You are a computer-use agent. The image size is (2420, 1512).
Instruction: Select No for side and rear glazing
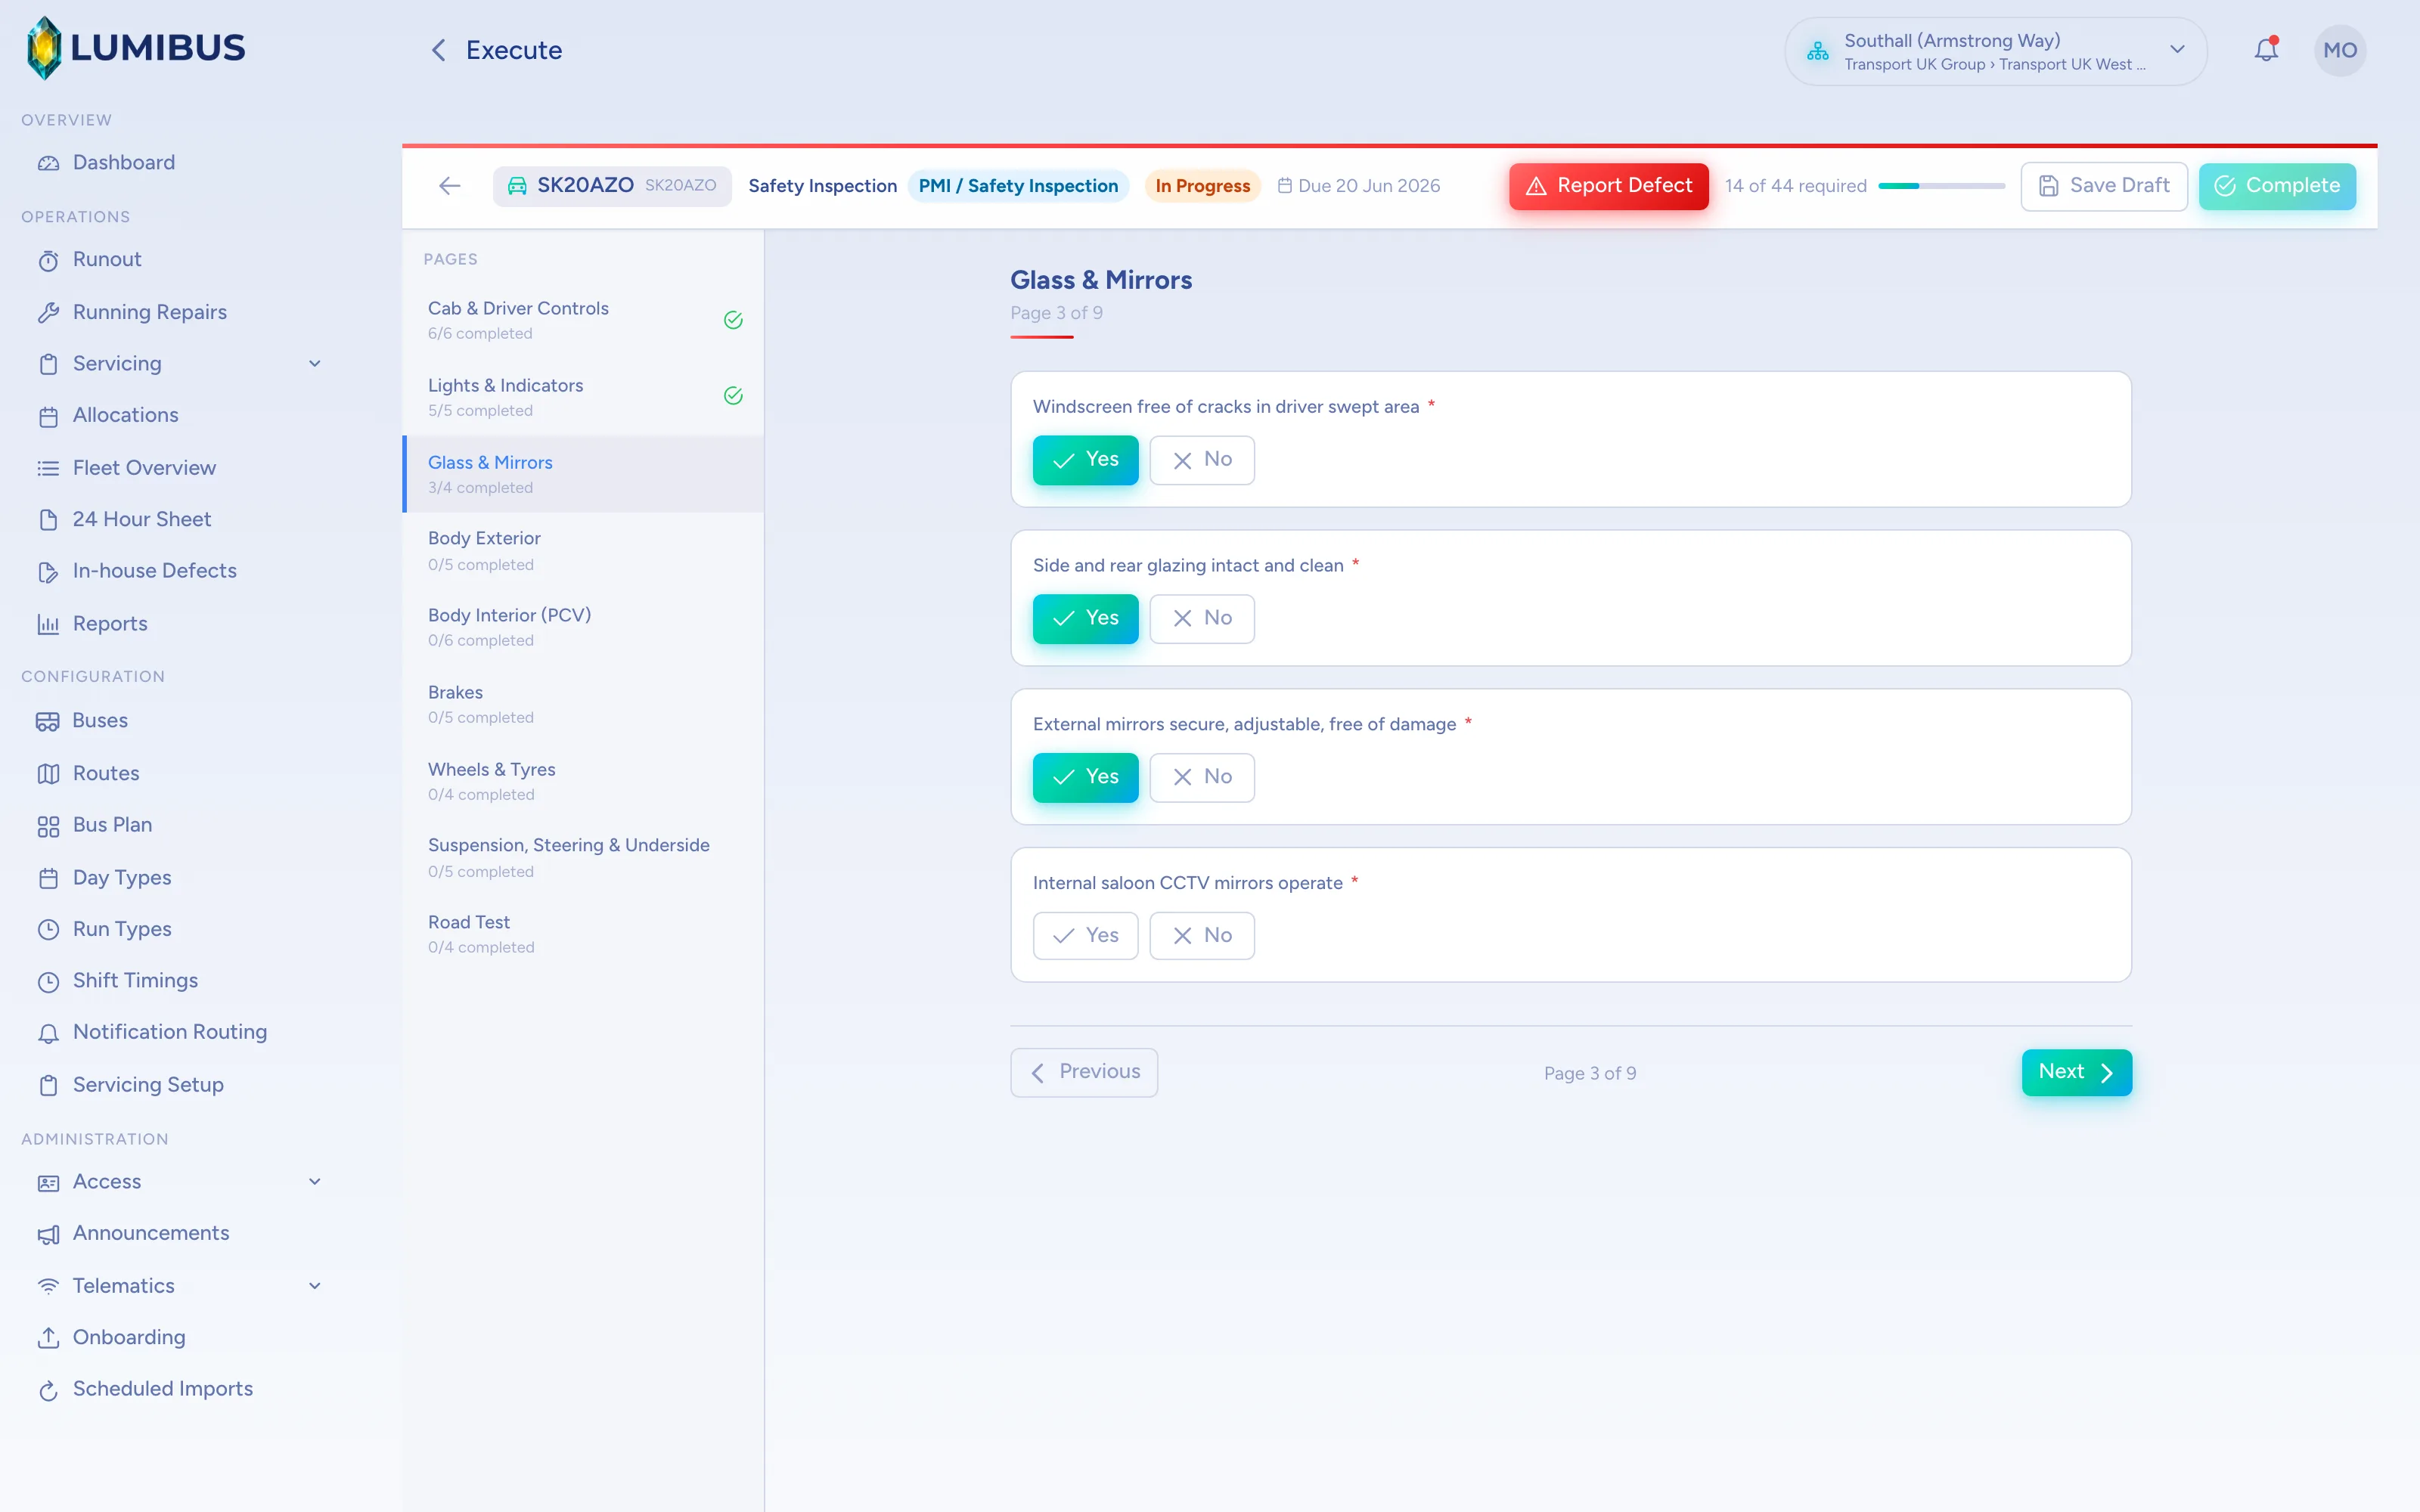[1201, 619]
